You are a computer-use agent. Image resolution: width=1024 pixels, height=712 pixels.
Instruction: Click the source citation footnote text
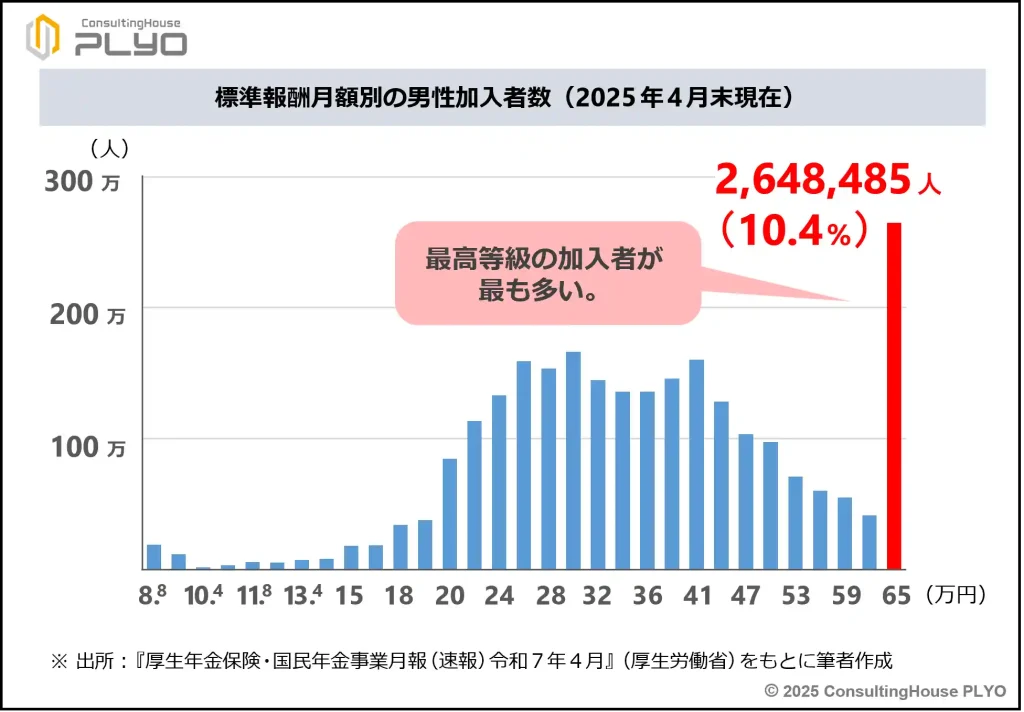click(x=470, y=660)
